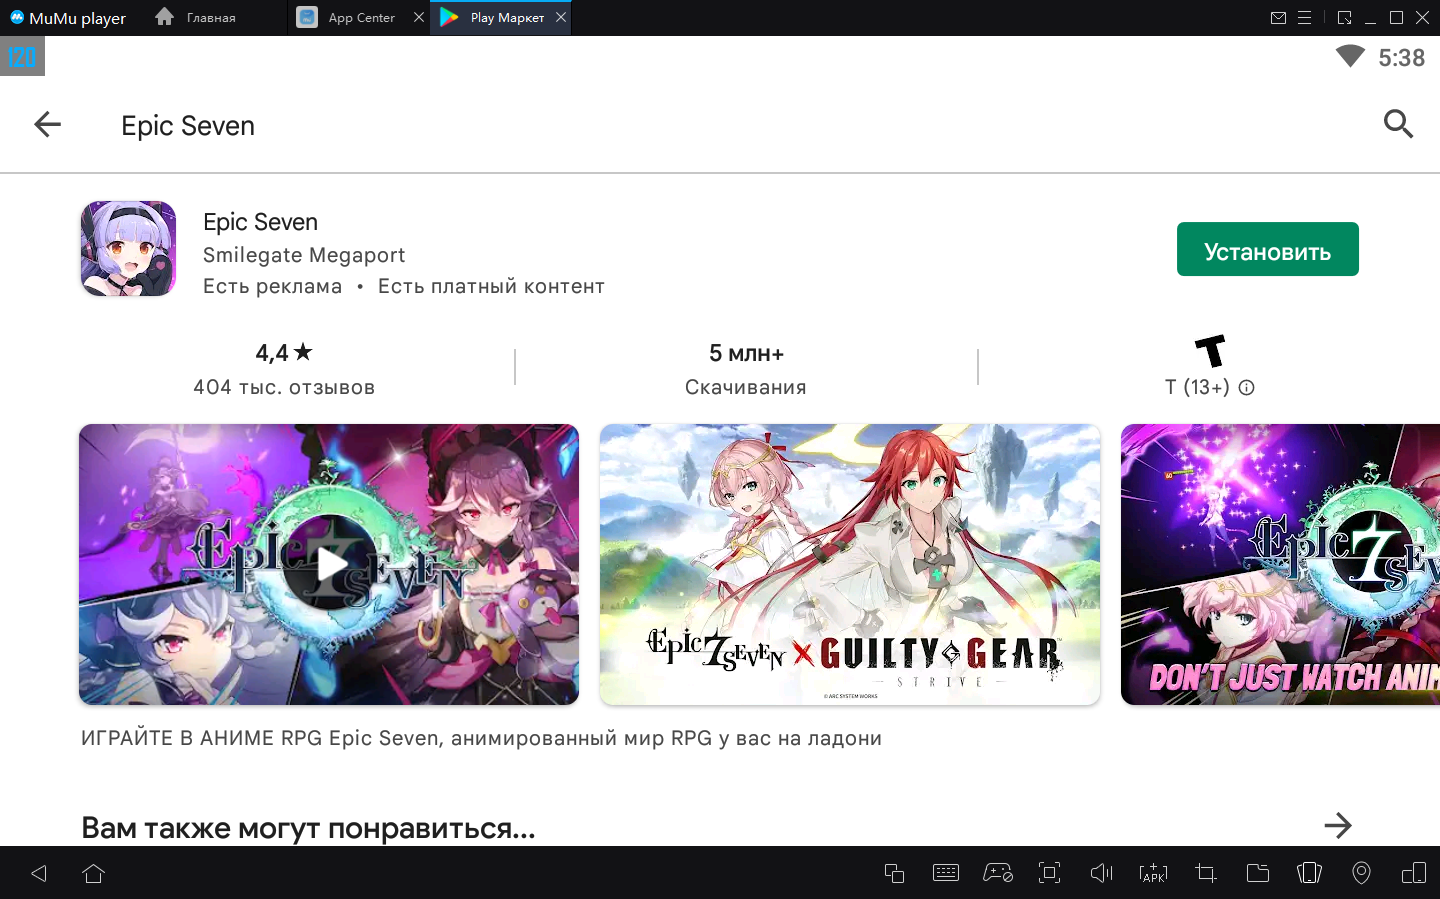
Task: Open the location pin tool
Action: click(x=1361, y=873)
